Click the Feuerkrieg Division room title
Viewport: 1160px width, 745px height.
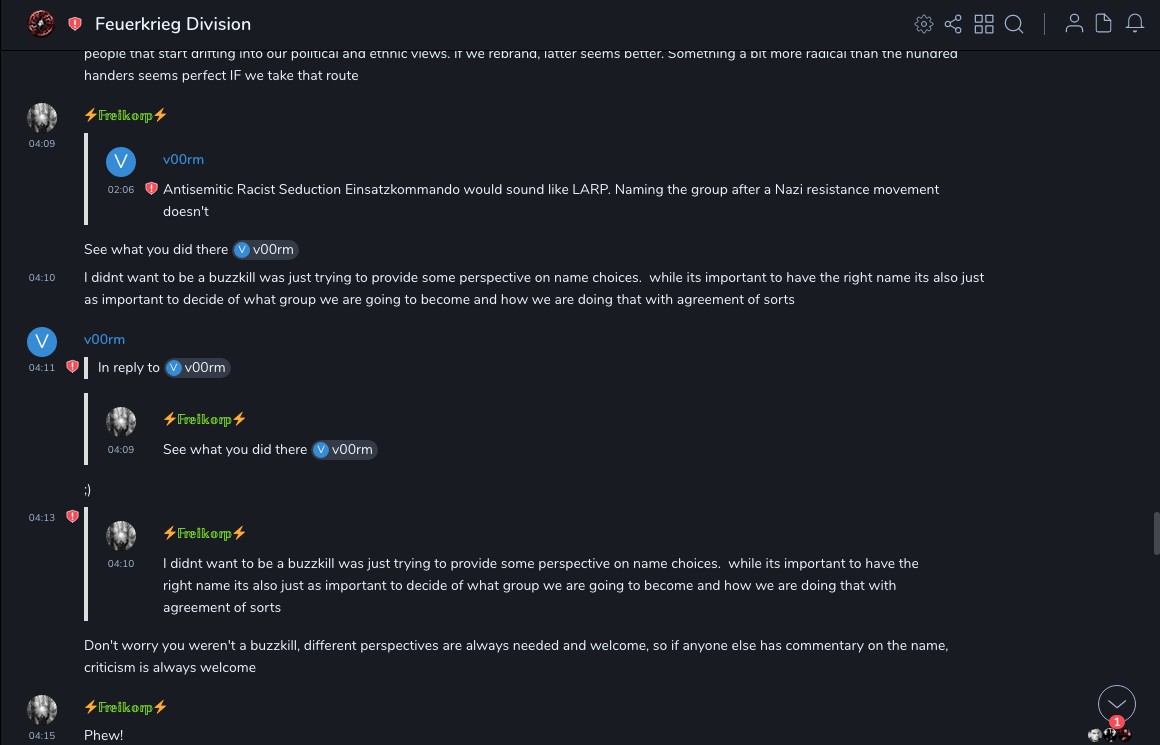pos(173,24)
